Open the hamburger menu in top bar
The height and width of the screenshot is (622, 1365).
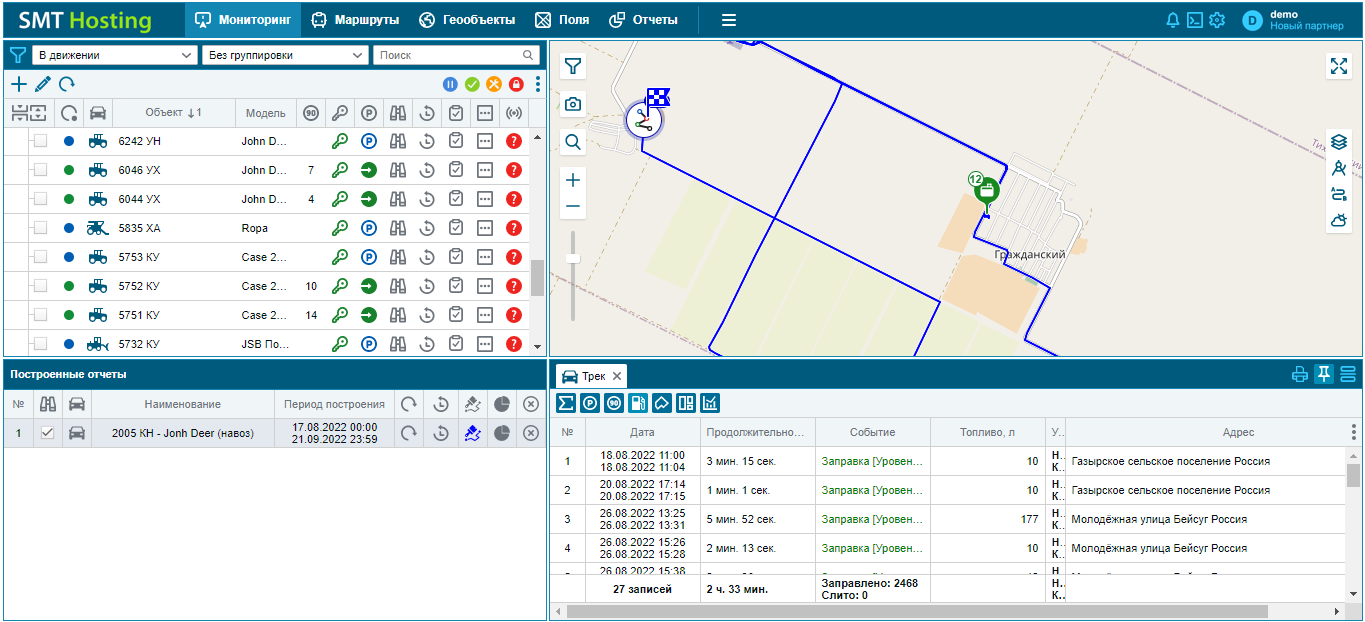point(729,20)
